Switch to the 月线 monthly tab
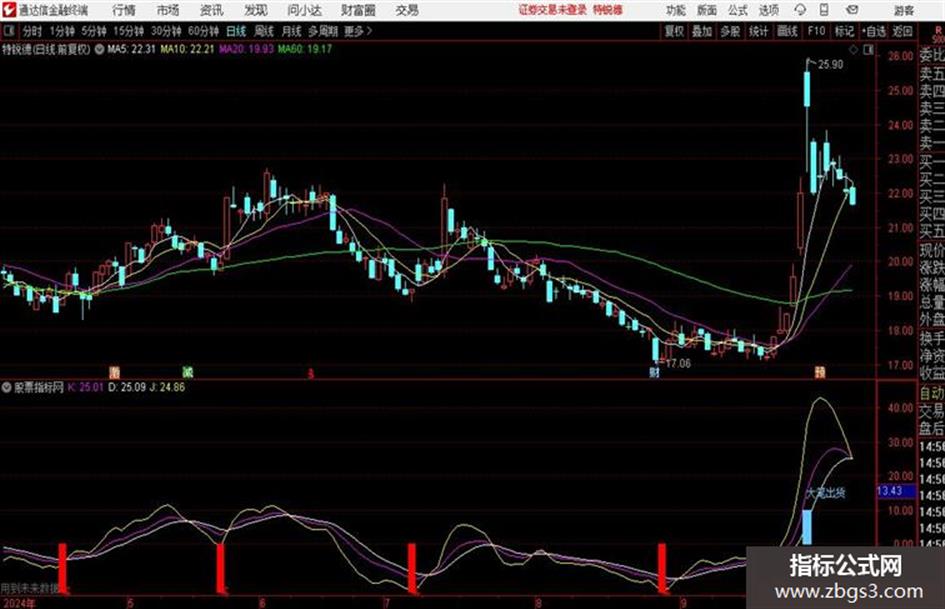This screenshot has height=609, width=945. [292, 31]
